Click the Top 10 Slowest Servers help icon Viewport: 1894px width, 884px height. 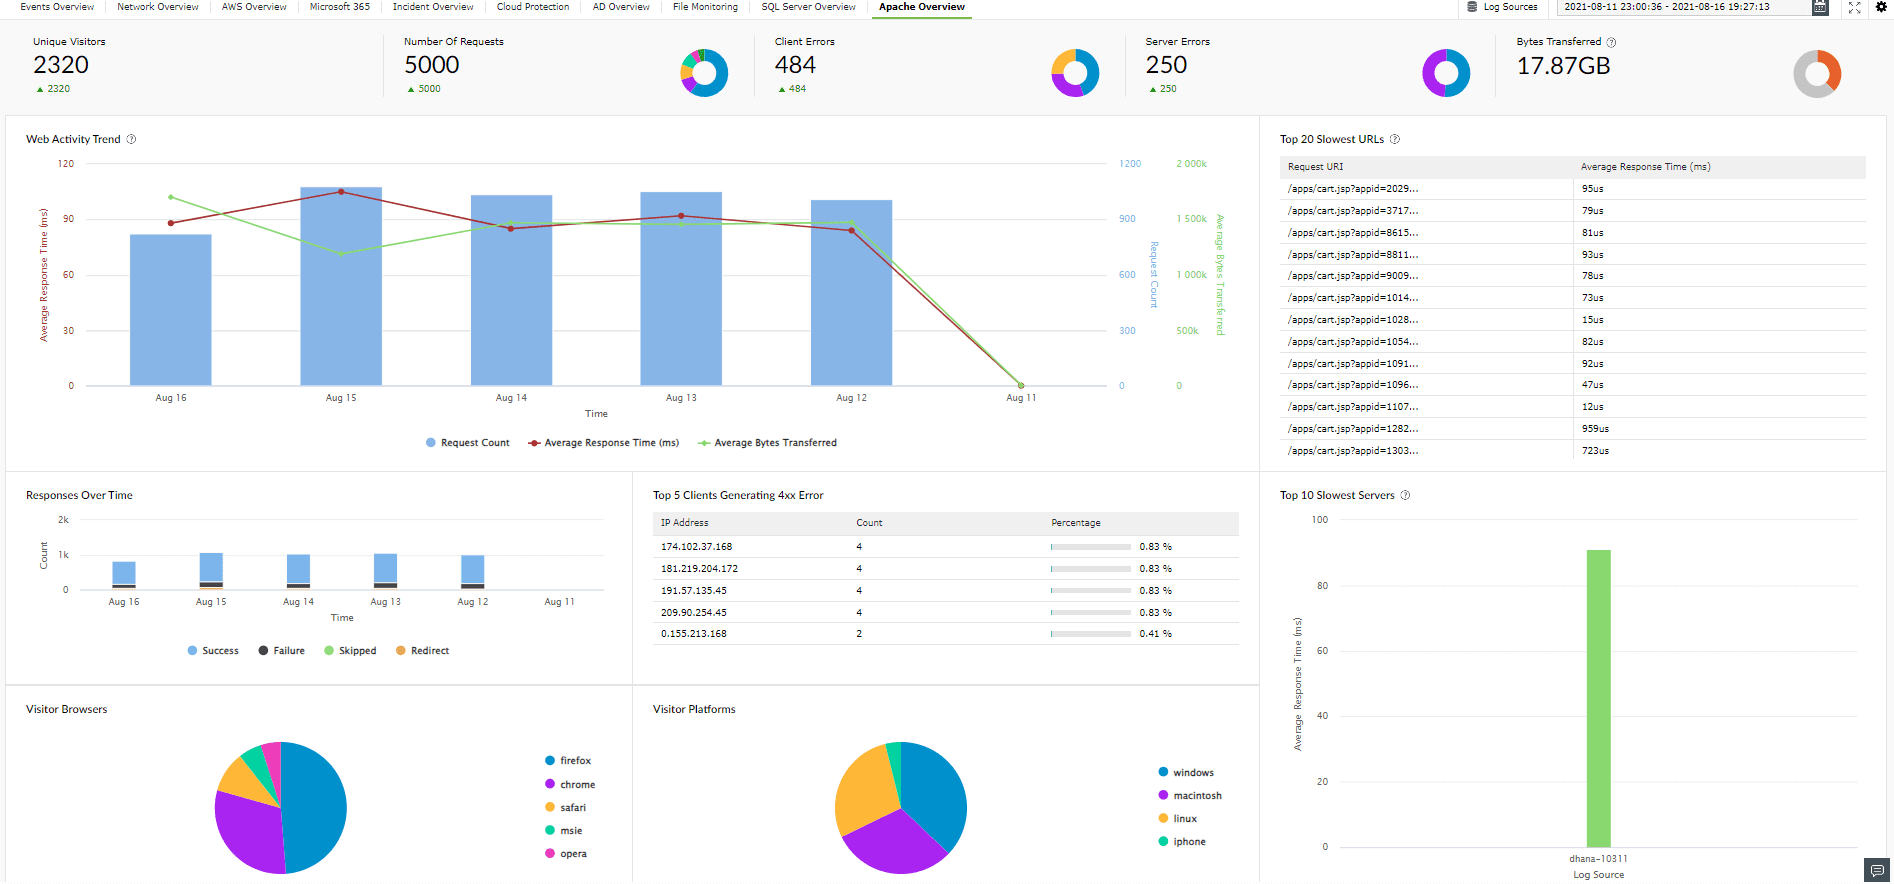pos(1405,495)
